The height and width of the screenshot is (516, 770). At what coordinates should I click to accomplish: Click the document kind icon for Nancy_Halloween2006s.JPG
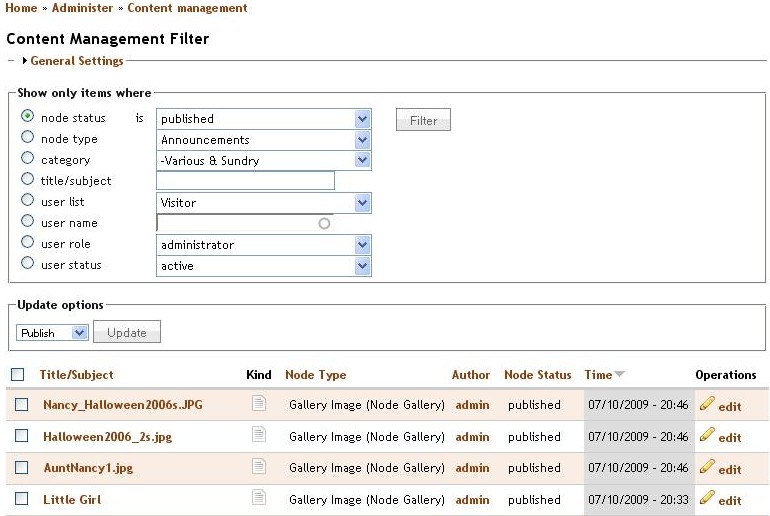[259, 404]
